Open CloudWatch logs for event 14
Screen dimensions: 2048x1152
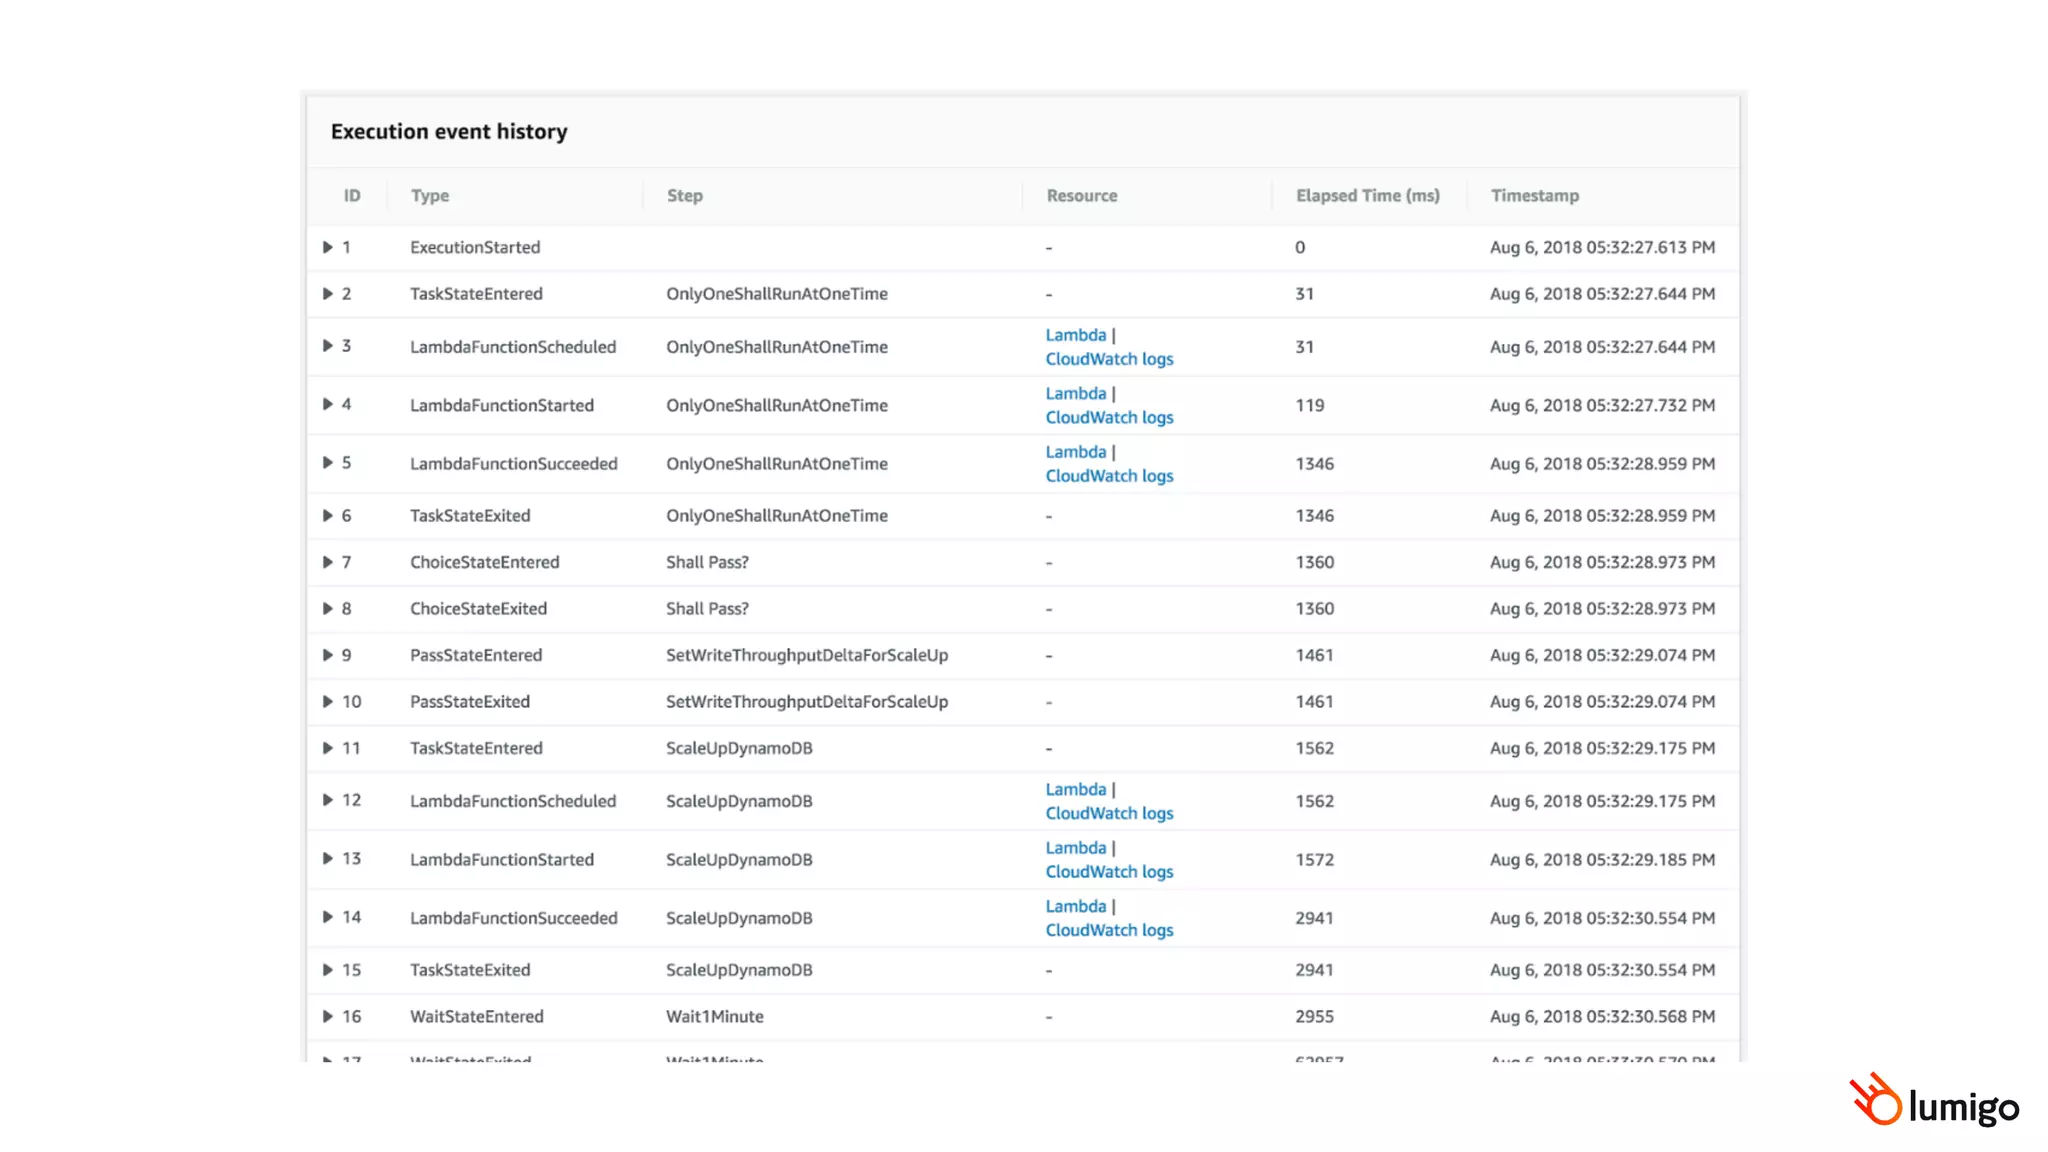click(1109, 930)
